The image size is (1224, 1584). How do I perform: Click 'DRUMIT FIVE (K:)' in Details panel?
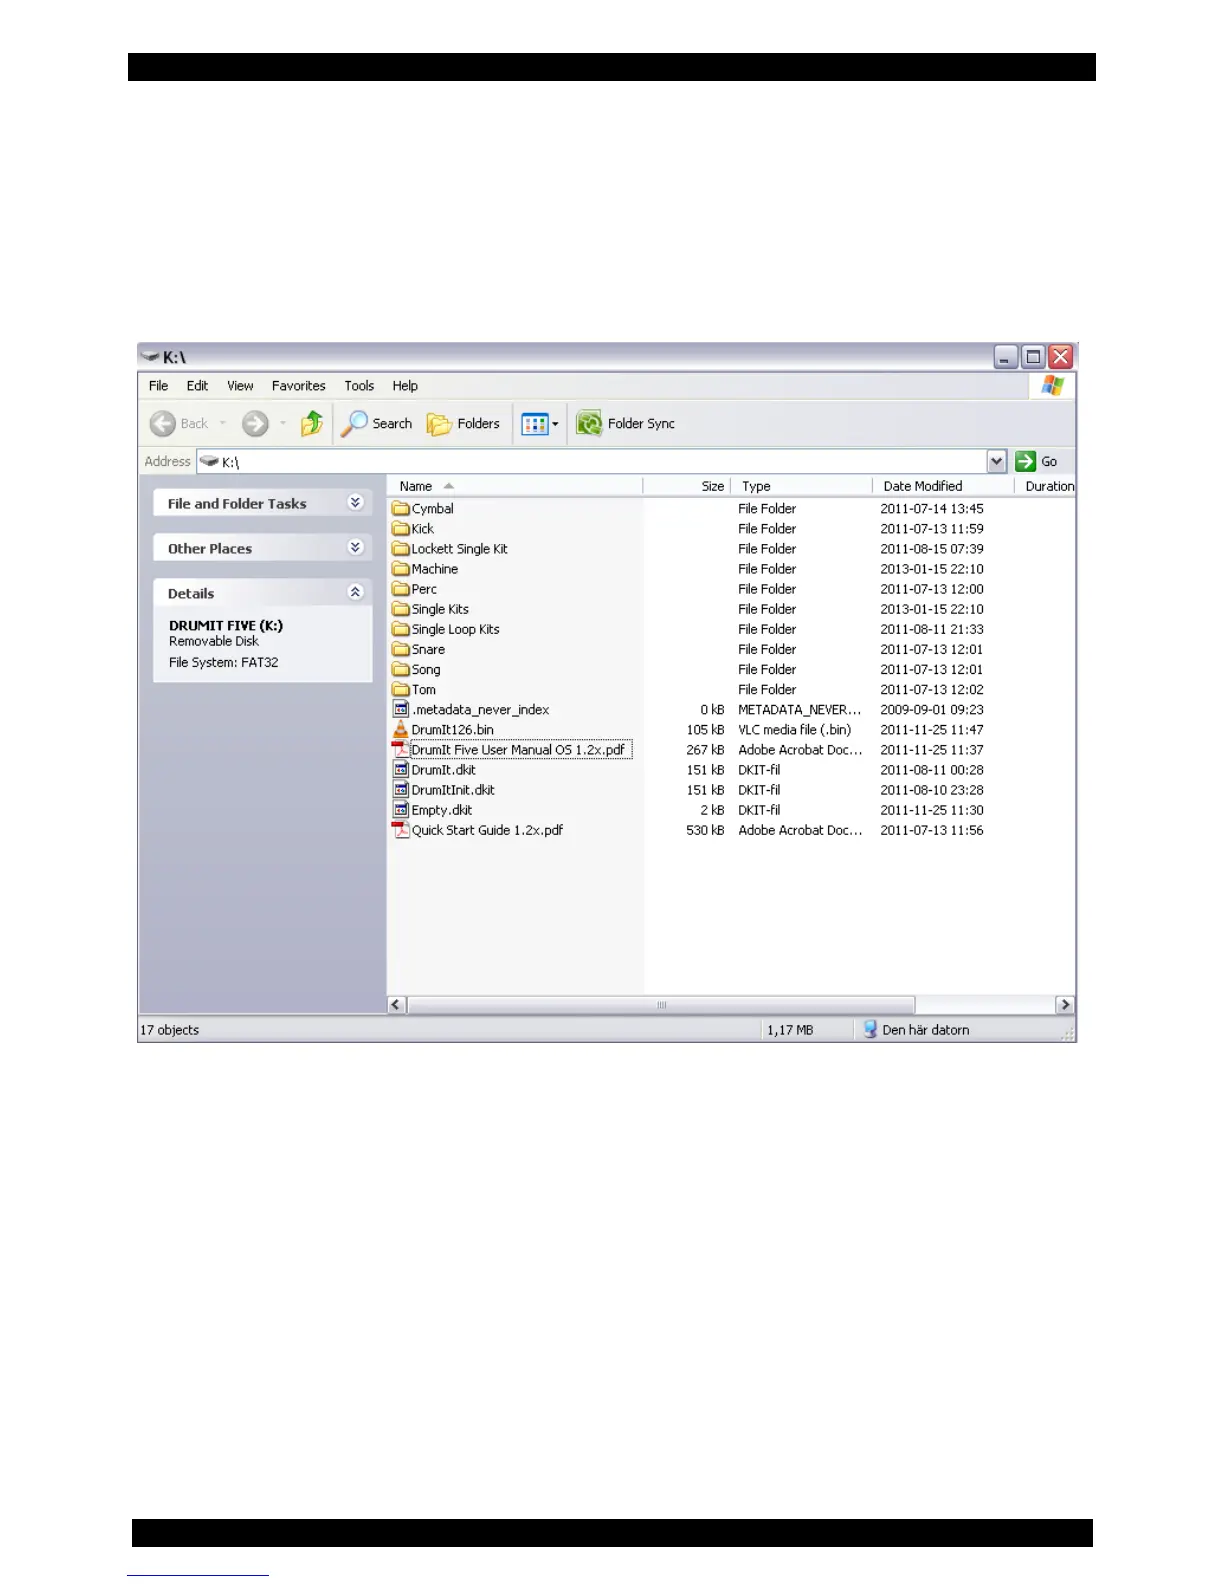[226, 626]
